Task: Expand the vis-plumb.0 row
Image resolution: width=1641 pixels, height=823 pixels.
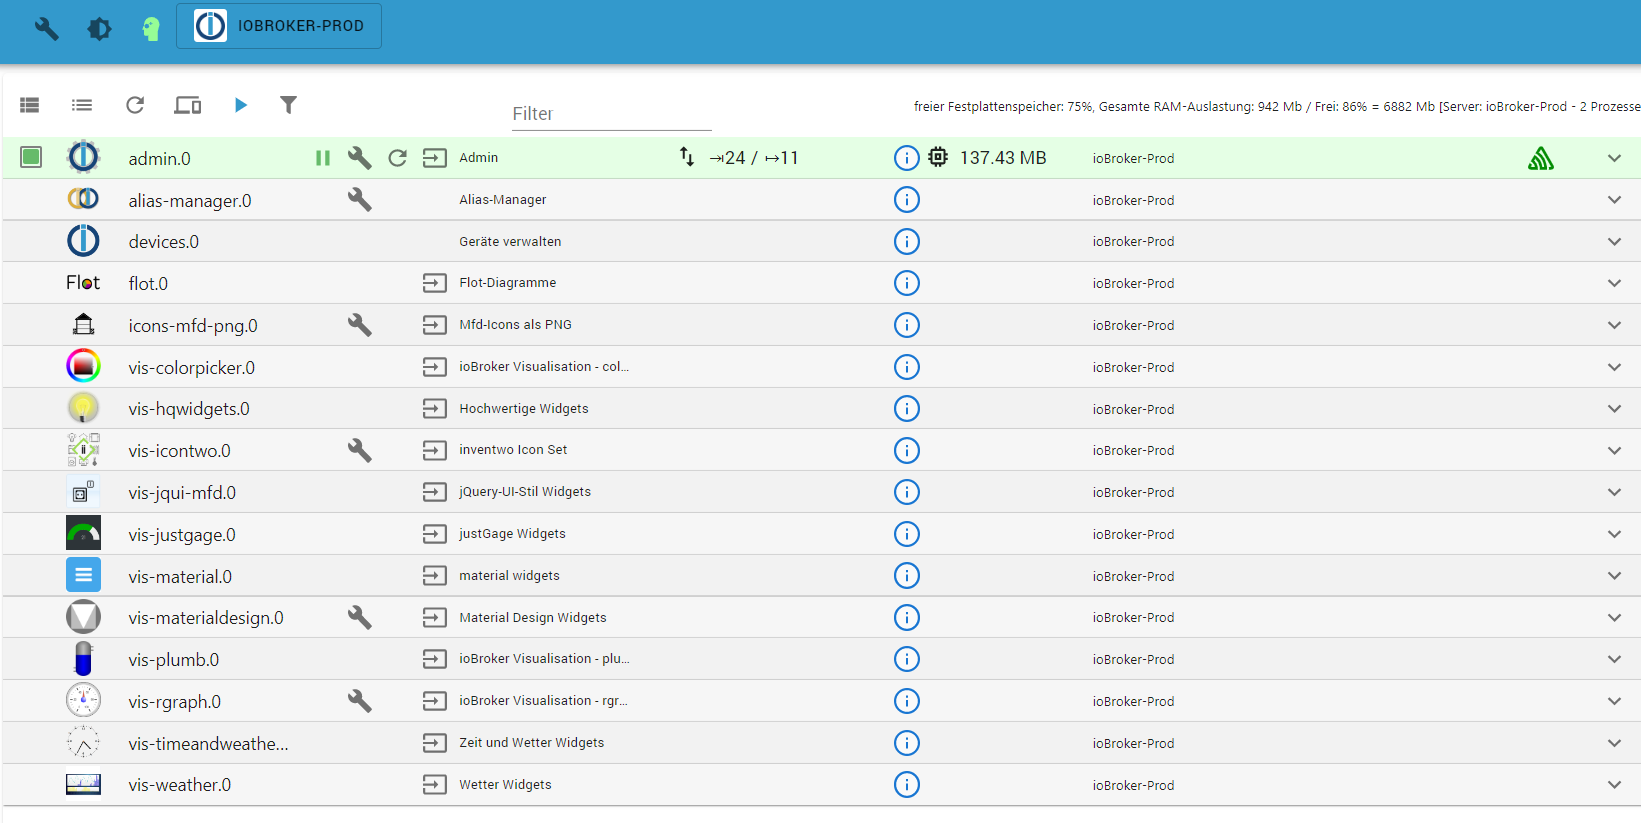Action: (x=1614, y=659)
